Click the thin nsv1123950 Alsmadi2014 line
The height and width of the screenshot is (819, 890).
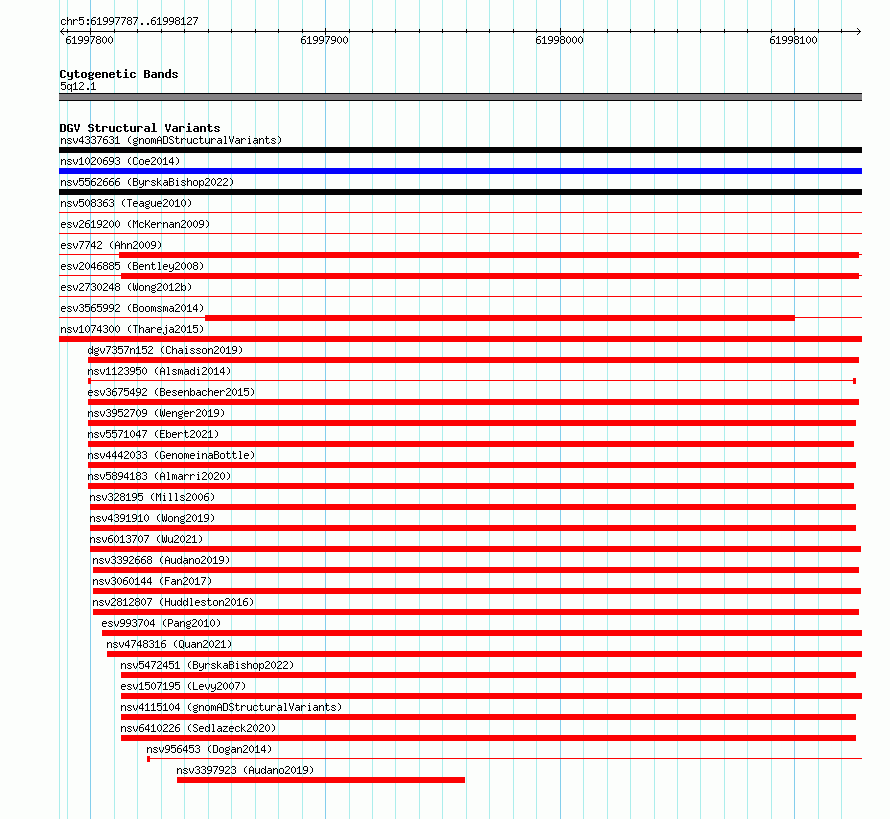tap(472, 381)
